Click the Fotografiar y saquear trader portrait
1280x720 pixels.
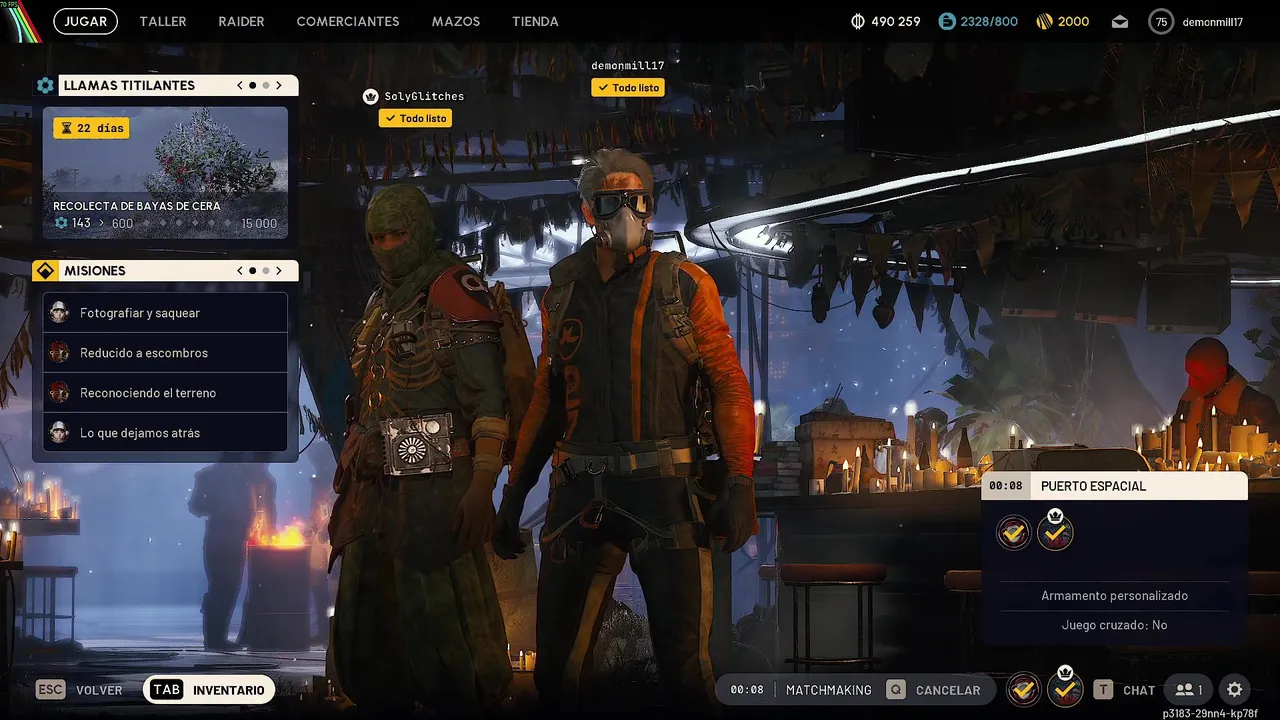60,312
